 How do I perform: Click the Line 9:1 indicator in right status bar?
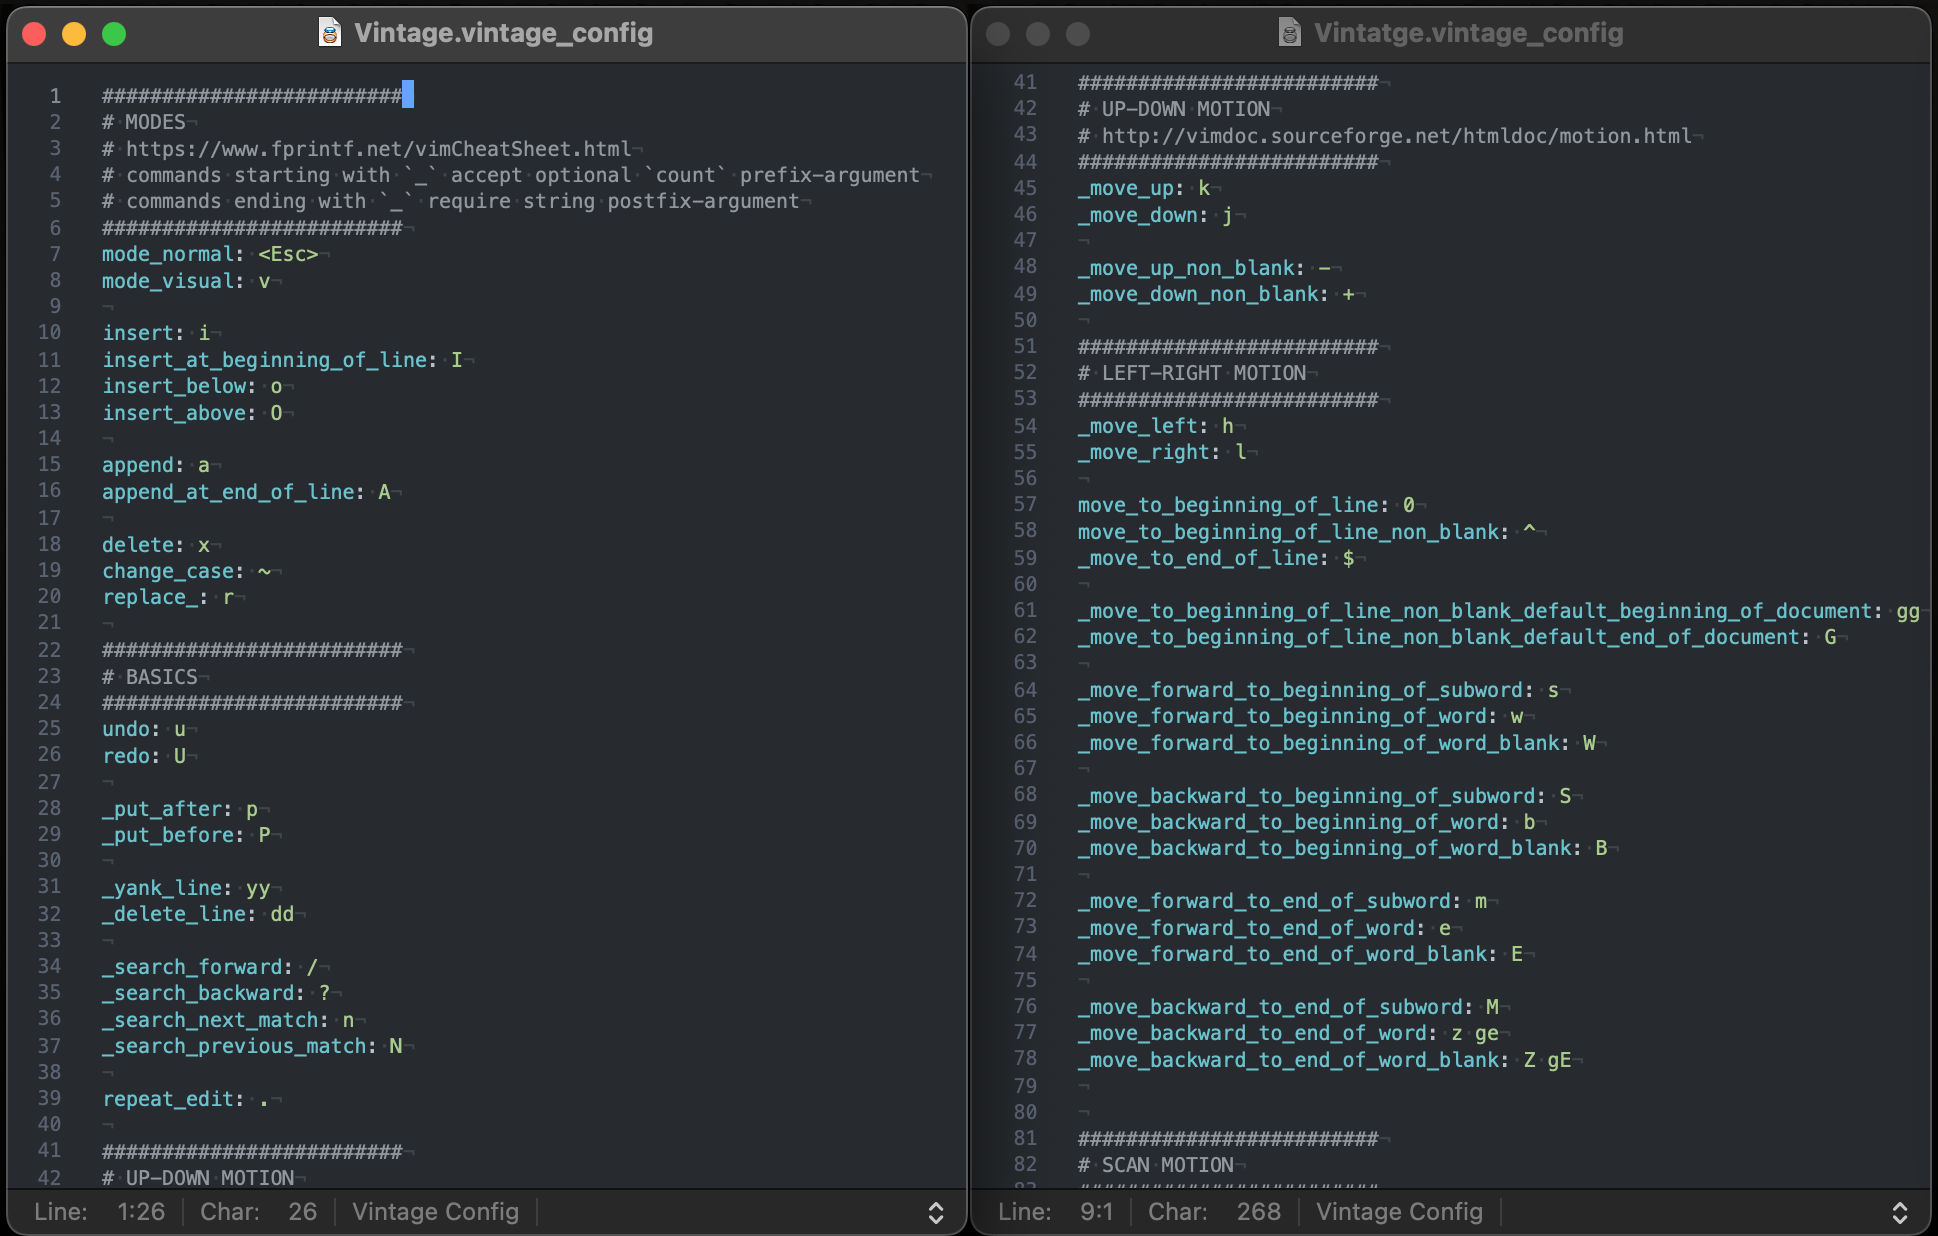pos(1055,1212)
